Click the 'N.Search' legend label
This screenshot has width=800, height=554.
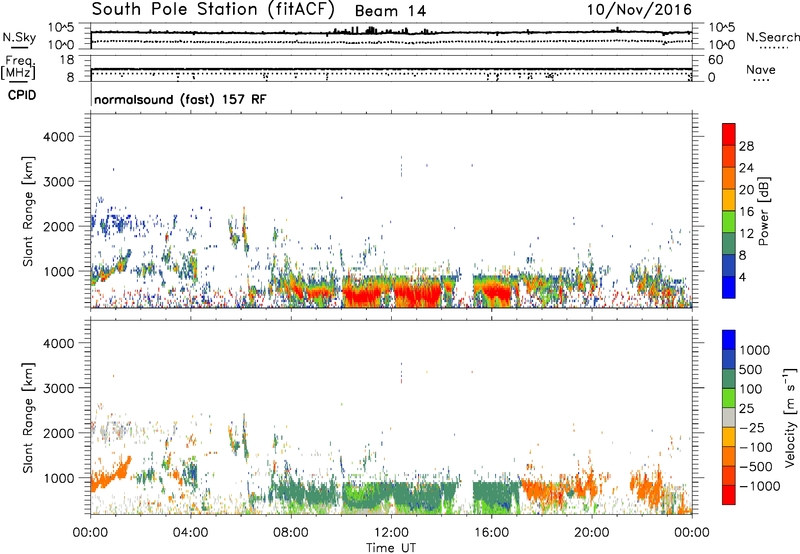pos(772,37)
